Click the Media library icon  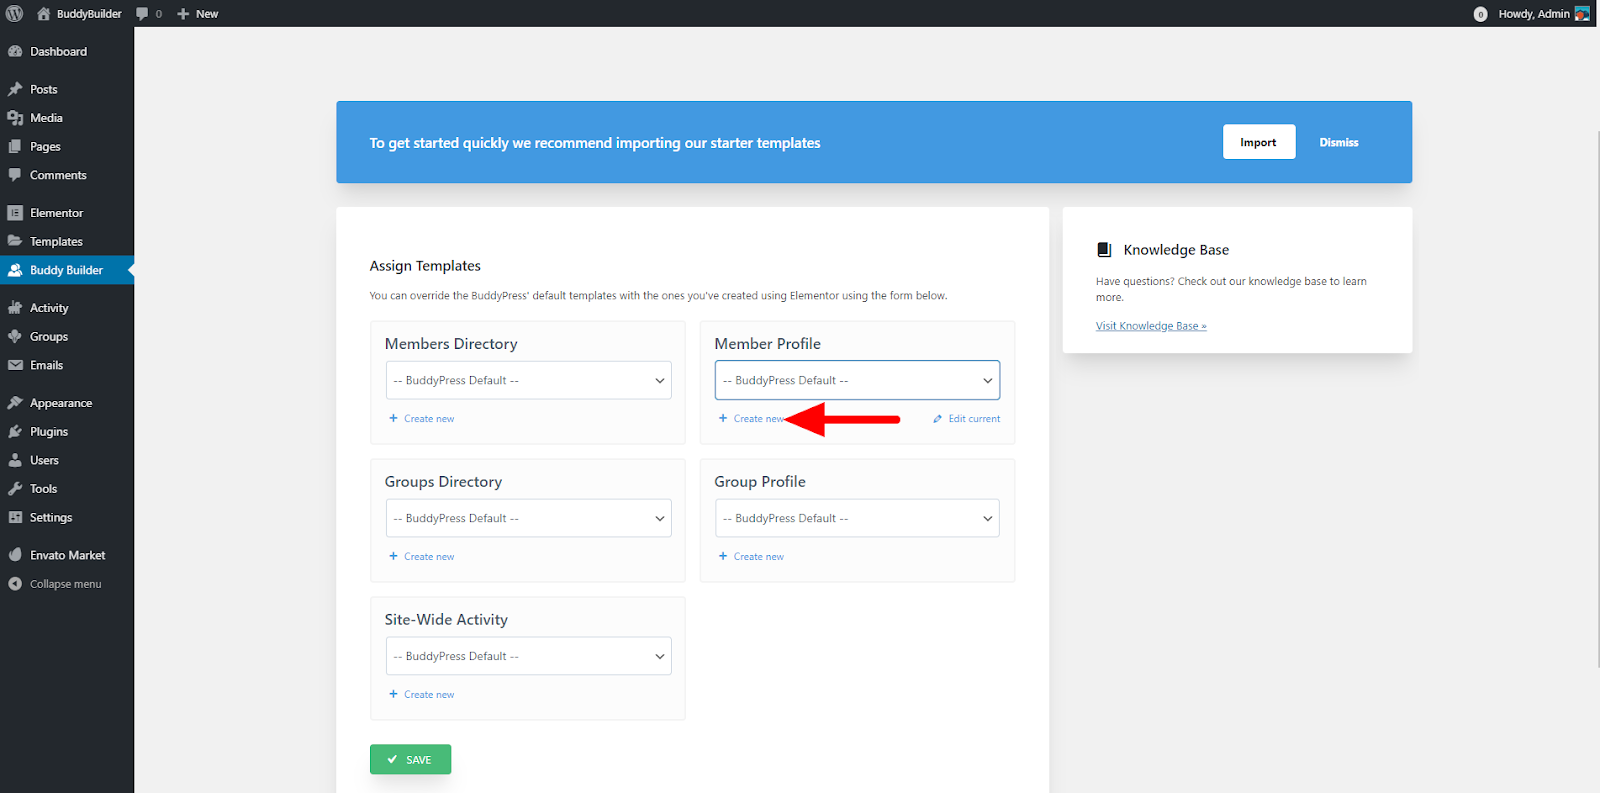15,118
